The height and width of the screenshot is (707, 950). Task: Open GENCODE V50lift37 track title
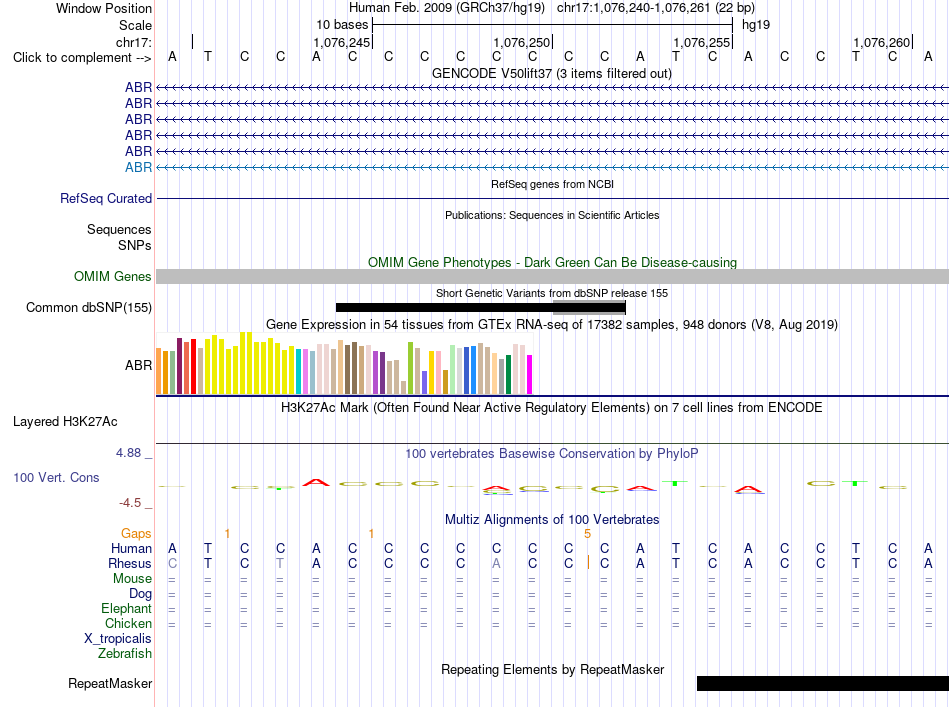pos(551,73)
